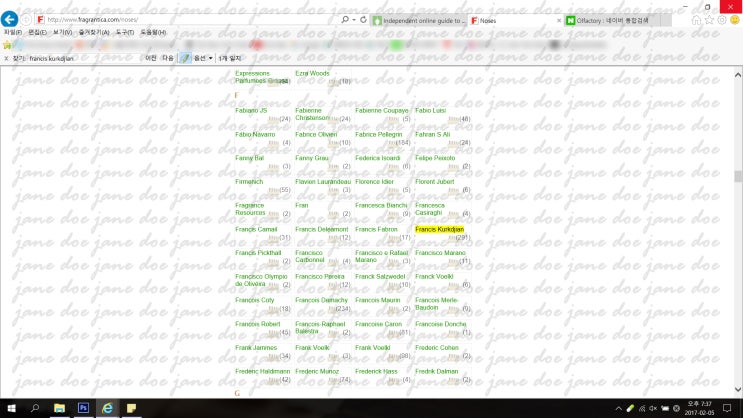Open the Home icon in browser toolbar
This screenshot has height=418, width=743.
[696, 20]
